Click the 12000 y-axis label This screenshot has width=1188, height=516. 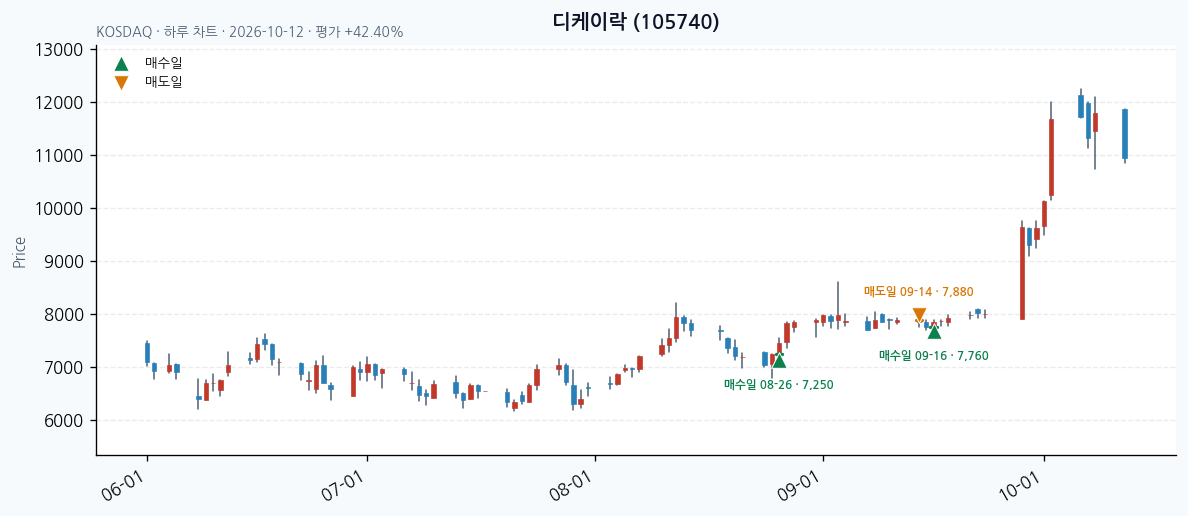pyautogui.click(x=59, y=103)
